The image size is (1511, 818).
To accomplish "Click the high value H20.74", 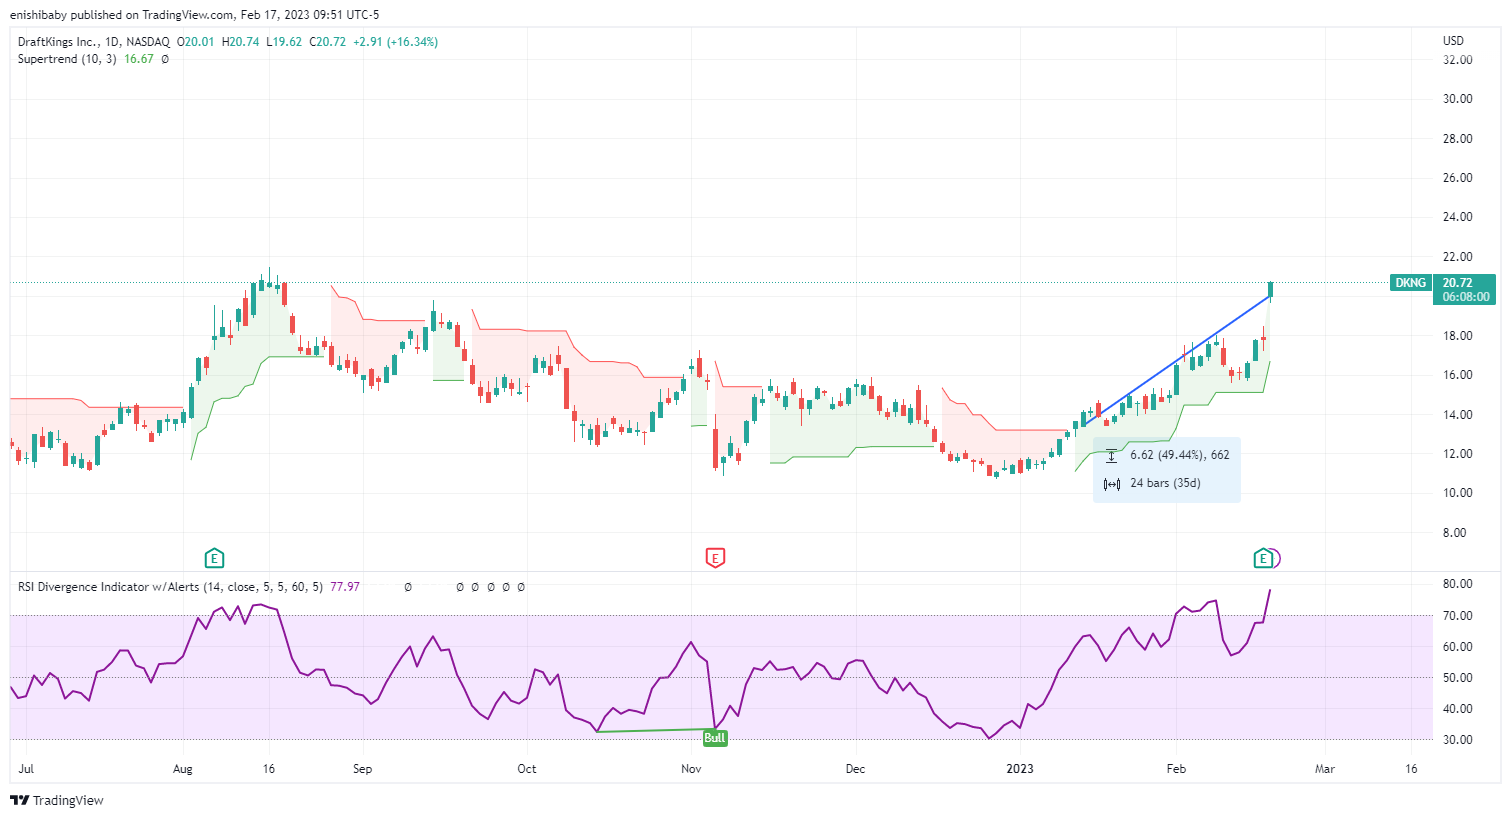I will tap(241, 42).
